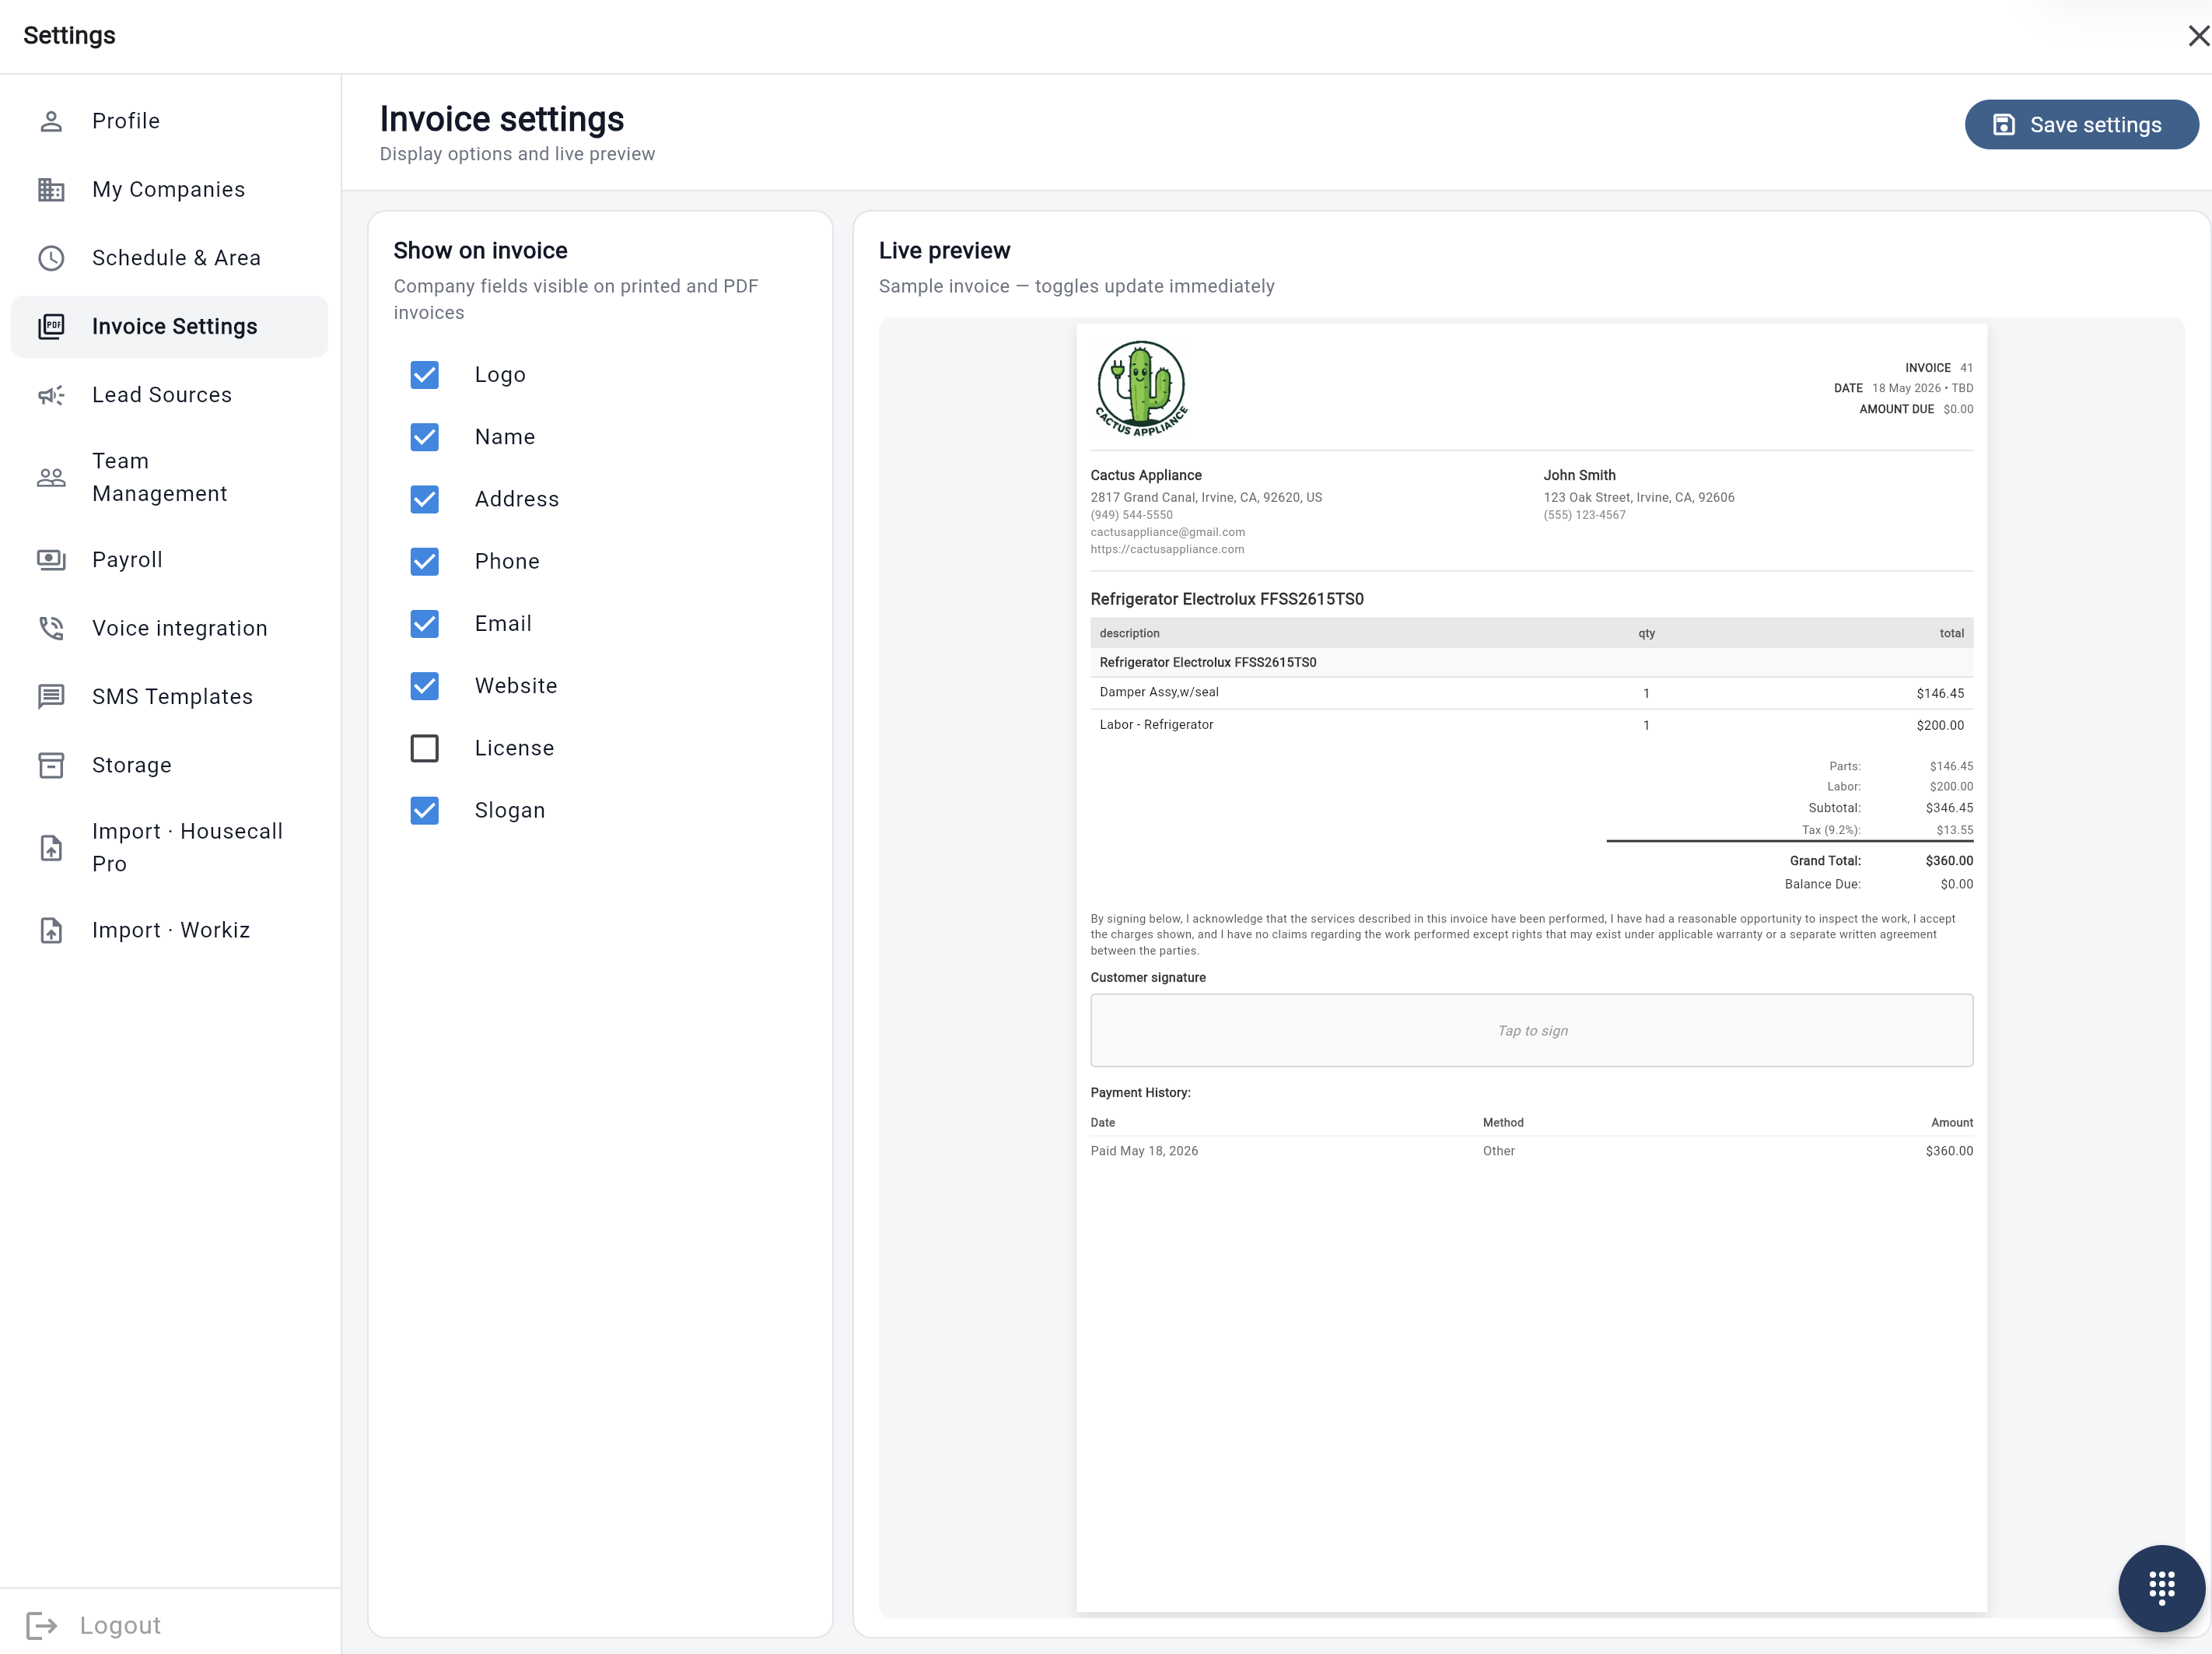This screenshot has height=1654, width=2212.
Task: Open SMS Templates section
Action: click(169, 697)
